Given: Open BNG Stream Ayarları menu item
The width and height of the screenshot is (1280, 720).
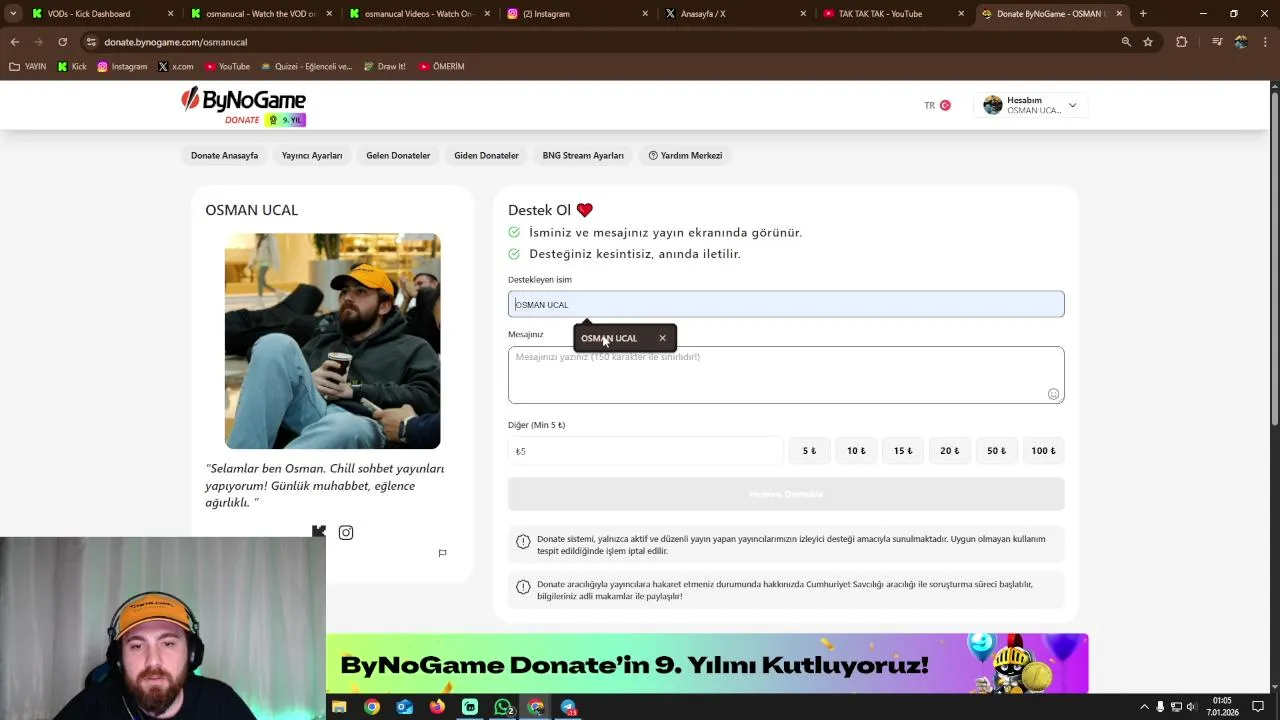Looking at the screenshot, I should (x=583, y=155).
